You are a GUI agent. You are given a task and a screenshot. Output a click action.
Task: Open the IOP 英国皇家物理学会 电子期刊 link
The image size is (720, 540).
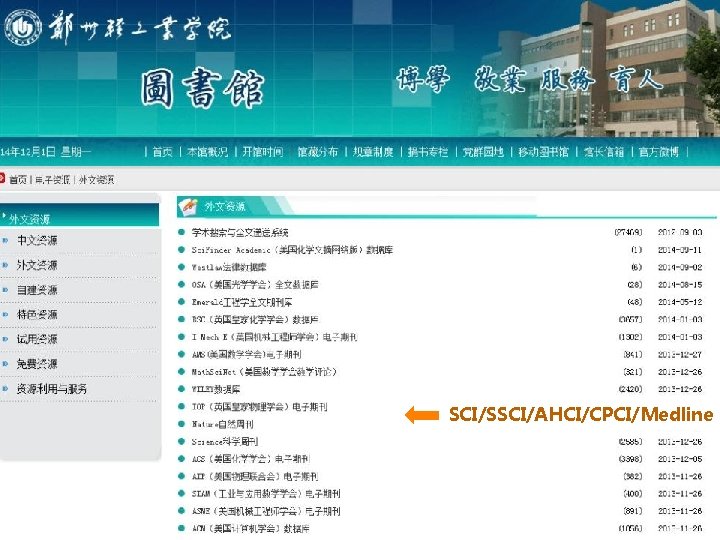(259, 407)
